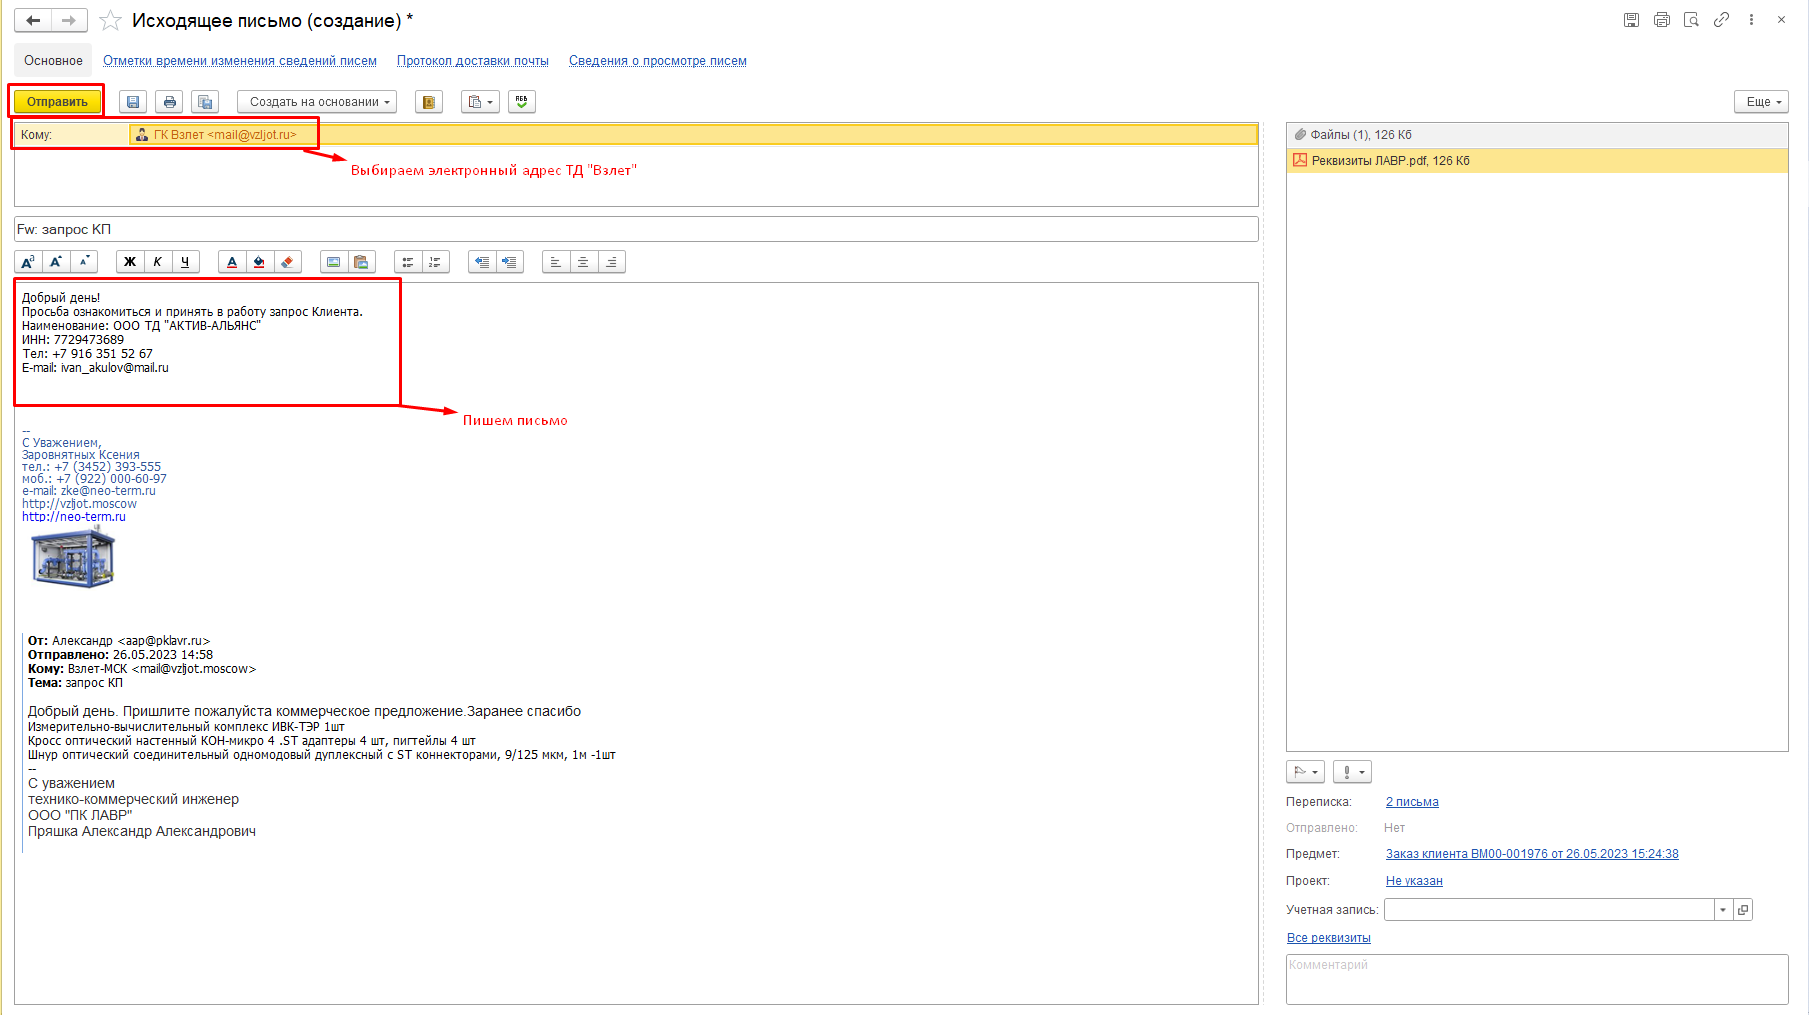Open the Сведения о просмотре писем tab
This screenshot has width=1809, height=1015.
point(658,61)
